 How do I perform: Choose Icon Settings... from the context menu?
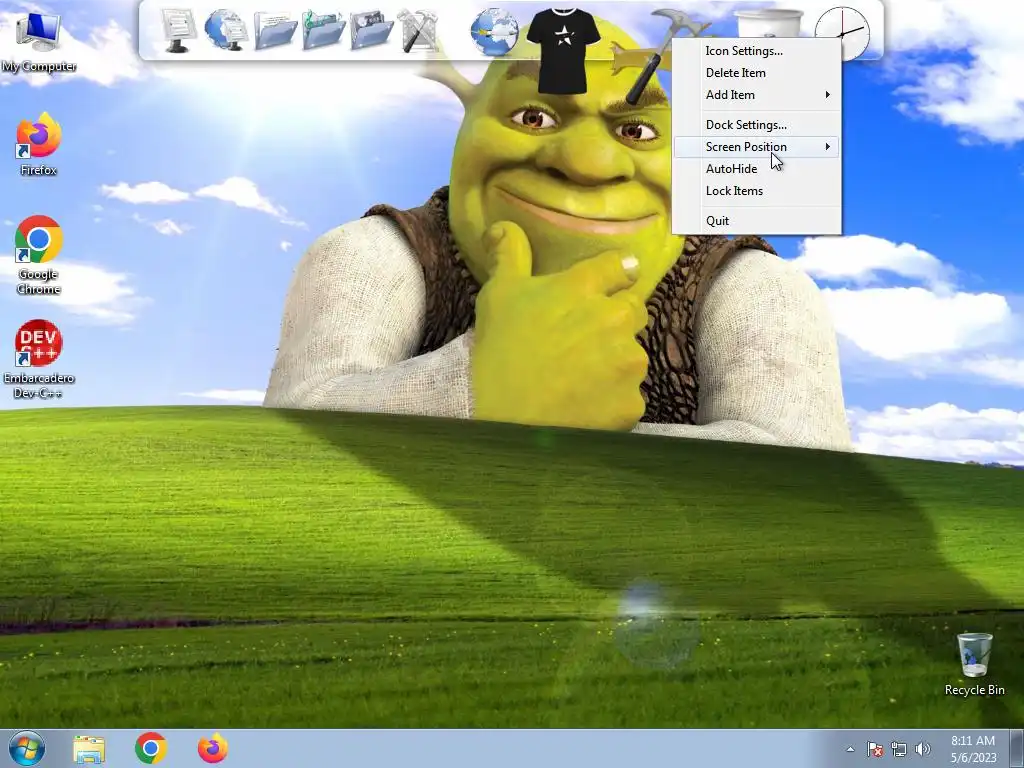coord(757,50)
